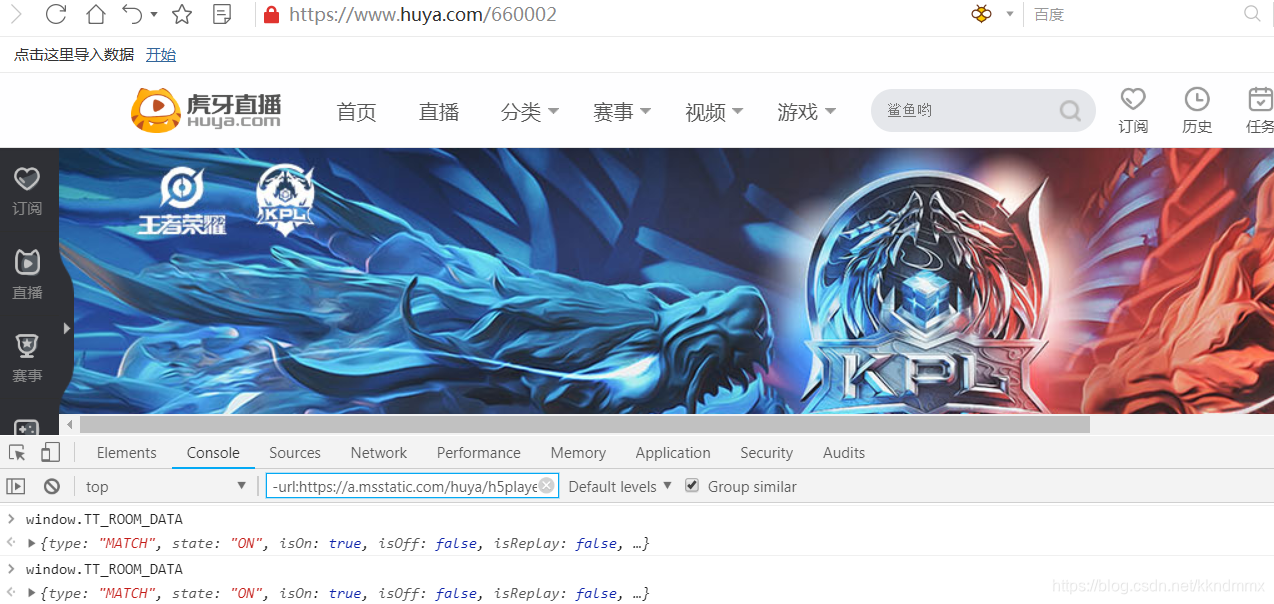The height and width of the screenshot is (604, 1274).
Task: Expand the second console object output
Action: (31, 594)
